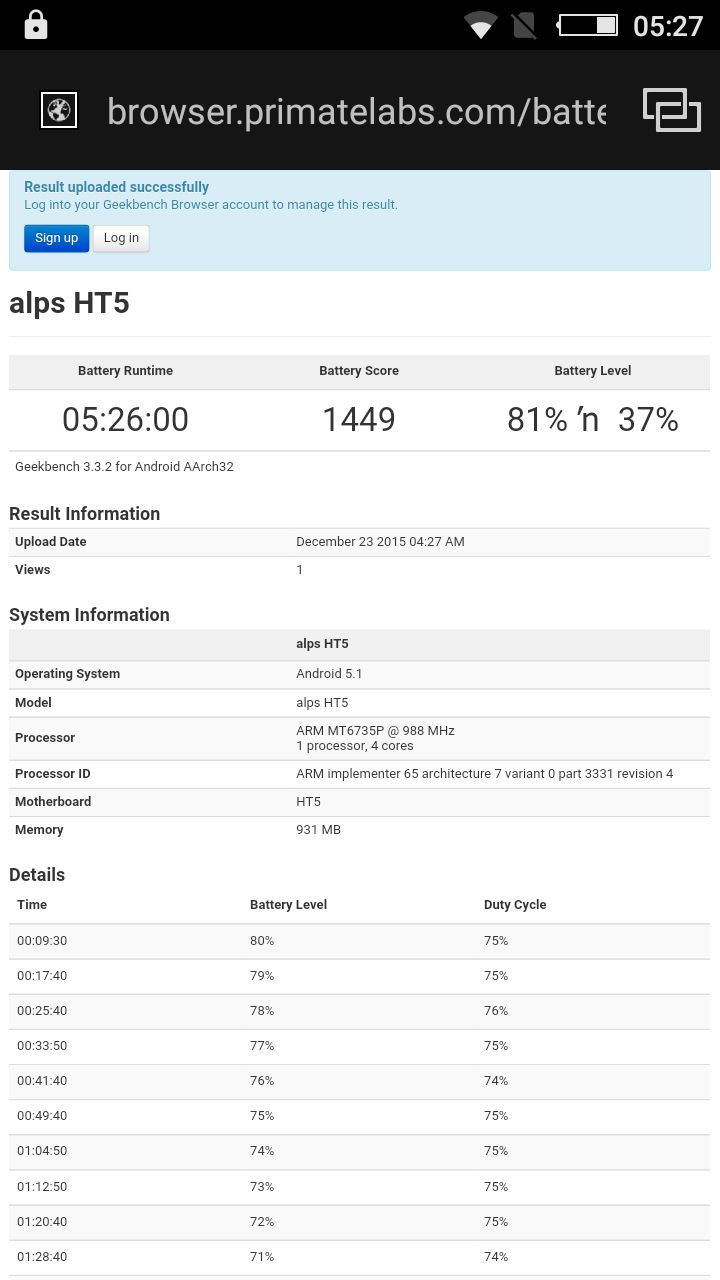Tap the no-SIM card icon

tap(524, 25)
